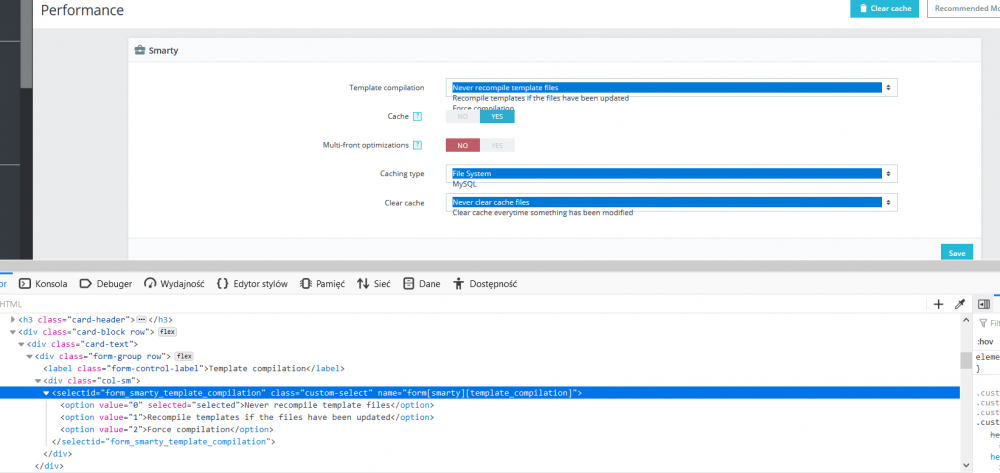This screenshot has height=473, width=1000.
Task: Click the Smarty briefcase icon in card header
Action: click(140, 50)
